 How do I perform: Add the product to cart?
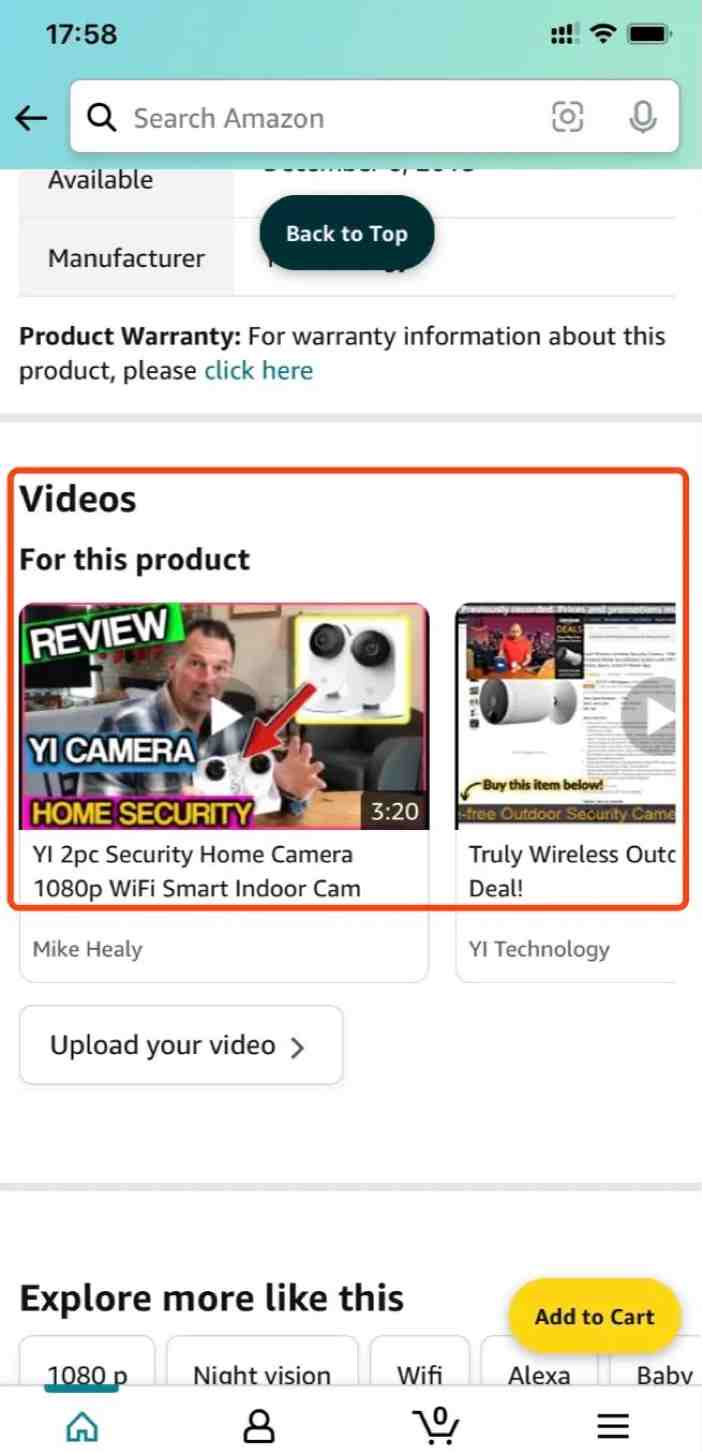(594, 1316)
